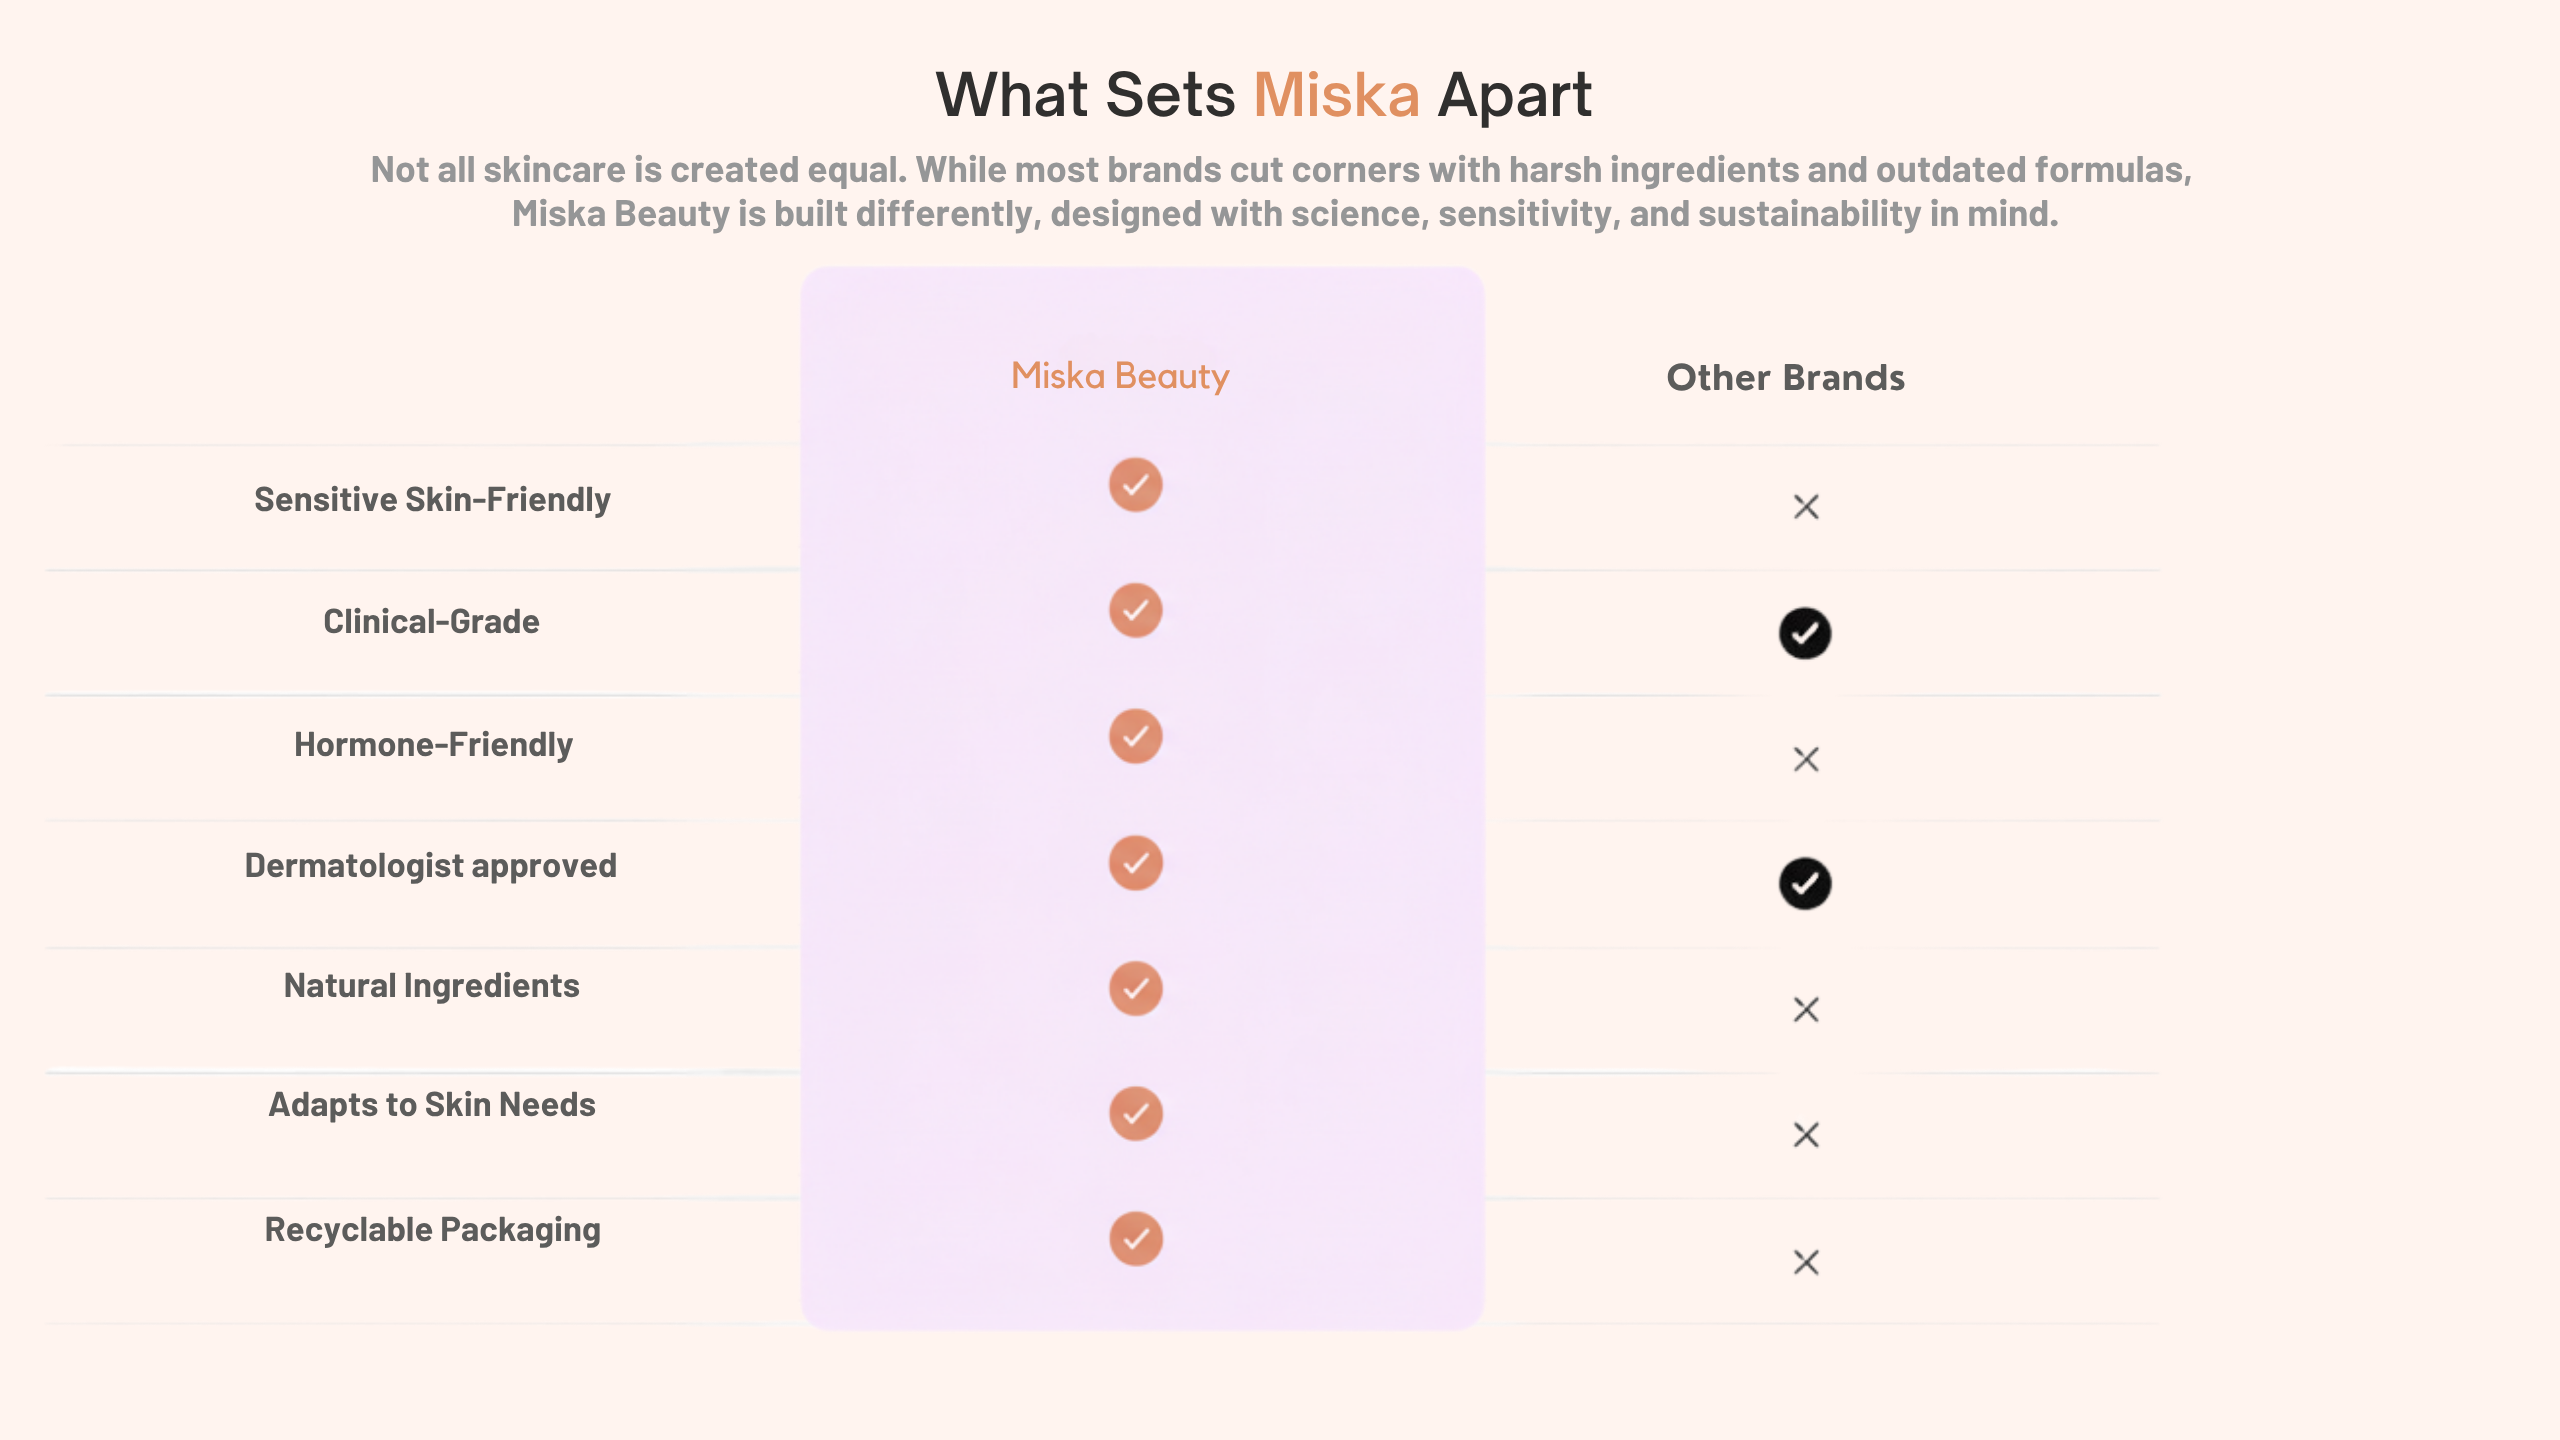Screen dimensions: 2560x1440
Task: Click Other Brands X for Sensitive Skin-Friendly
Action: [x=1806, y=507]
